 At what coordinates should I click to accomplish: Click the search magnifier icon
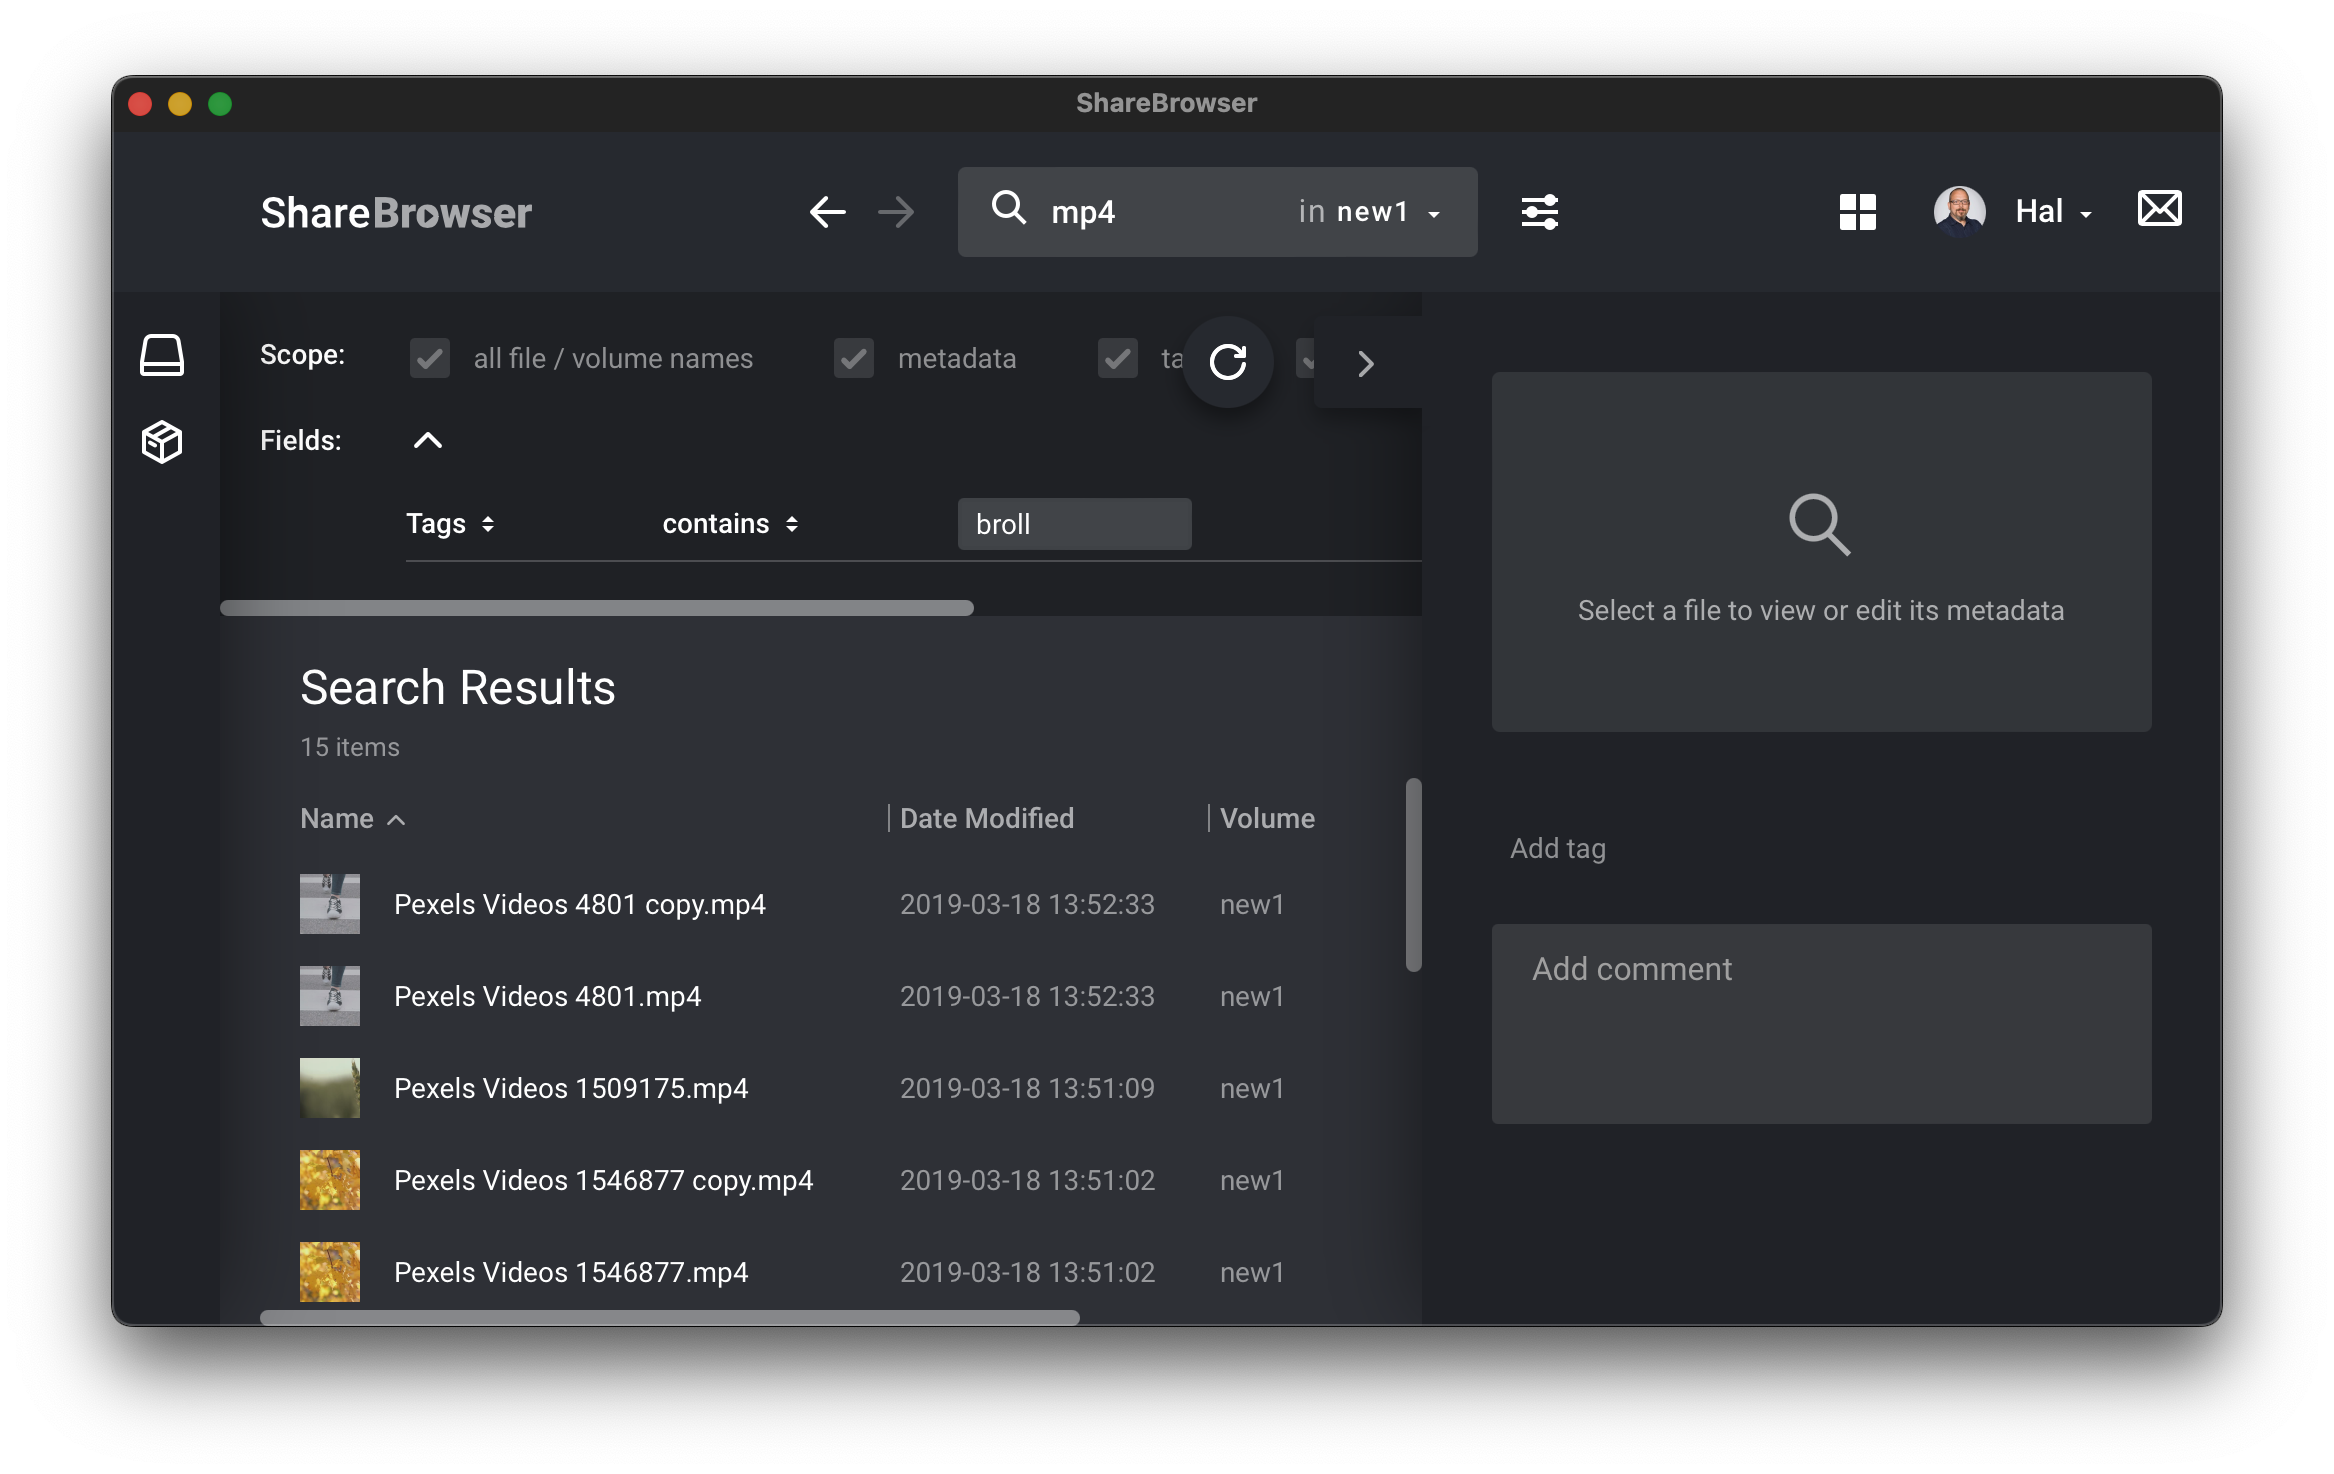(1008, 209)
